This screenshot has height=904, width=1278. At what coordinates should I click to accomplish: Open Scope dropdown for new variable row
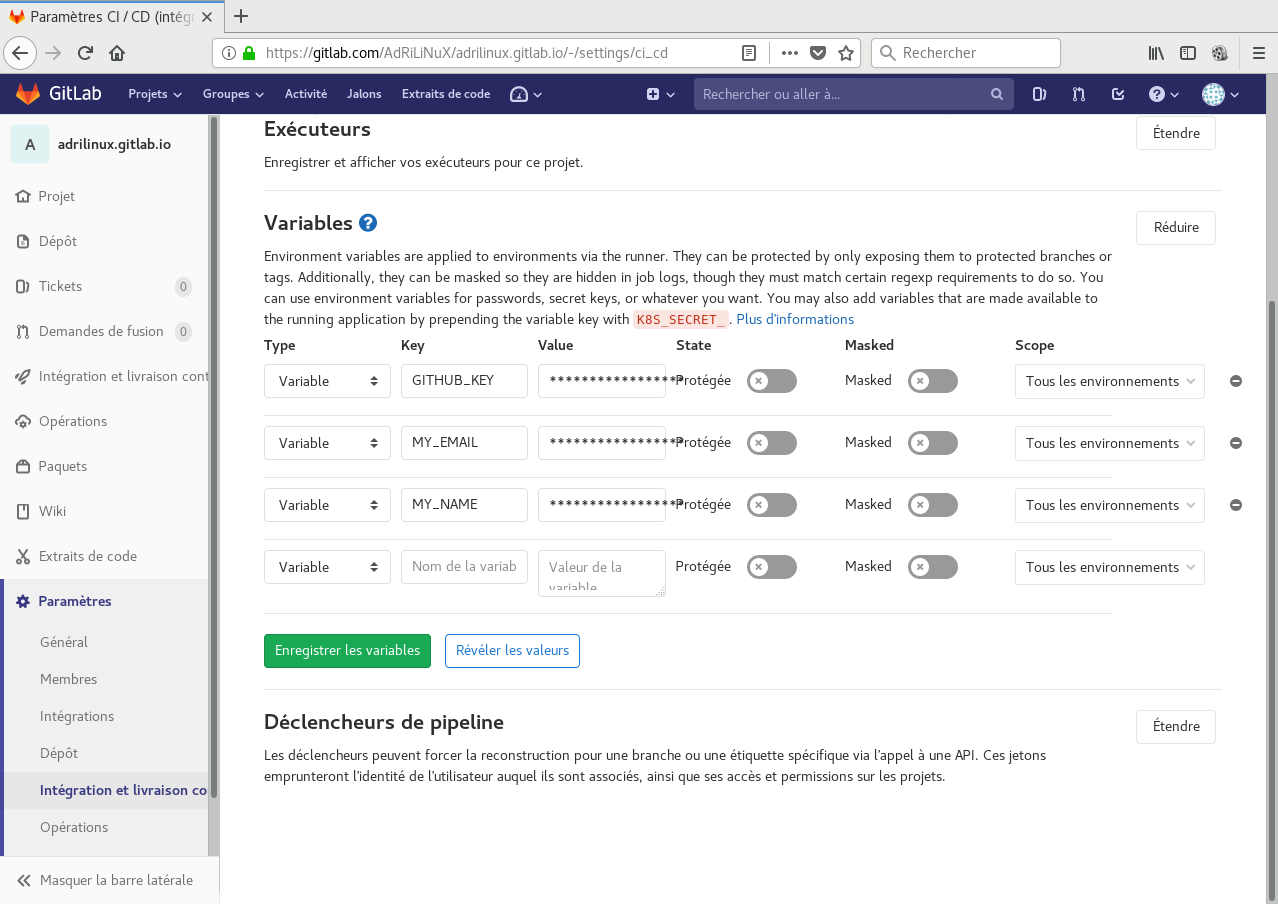(x=1110, y=567)
